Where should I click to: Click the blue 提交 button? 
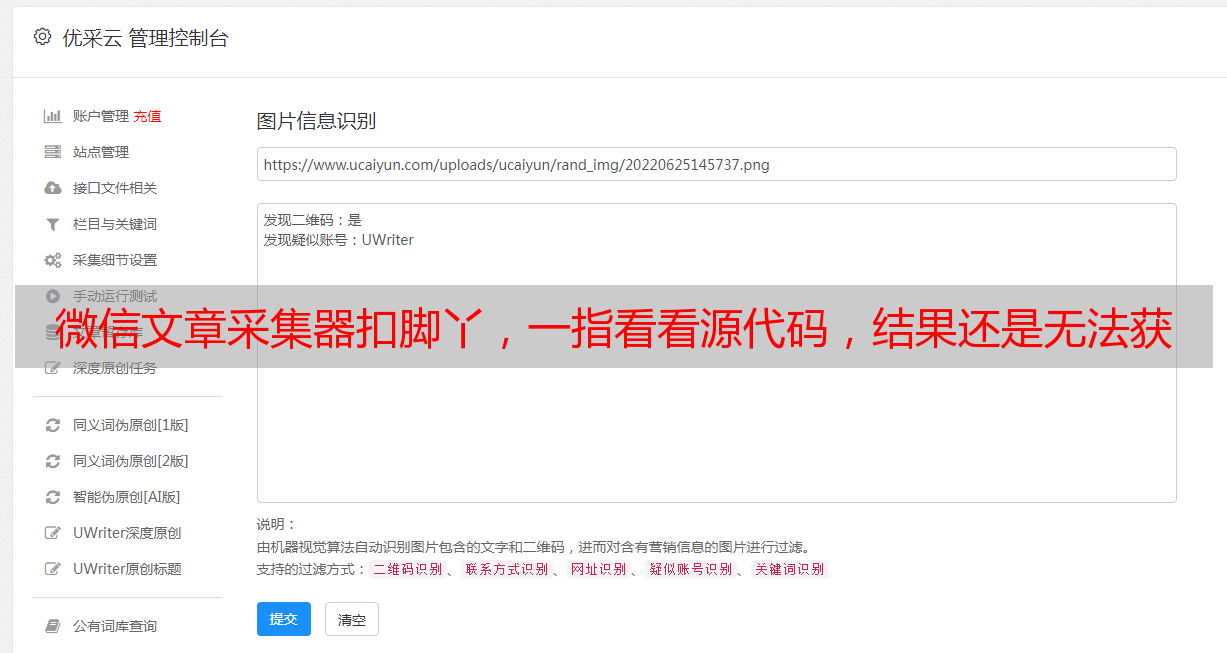coord(284,619)
